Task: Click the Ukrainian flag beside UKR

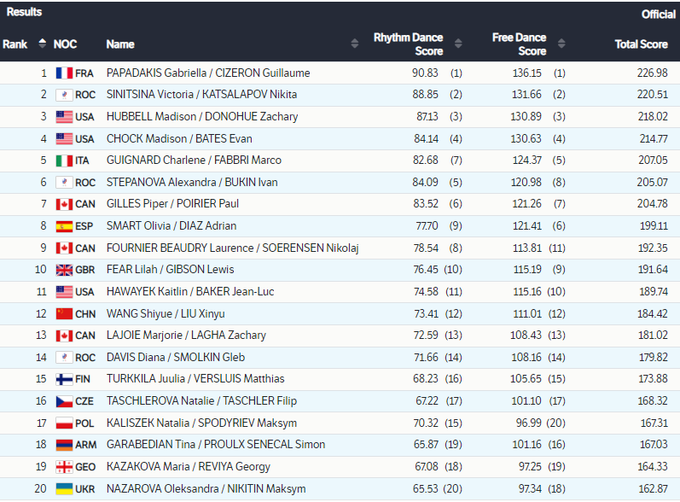Action: [65, 488]
